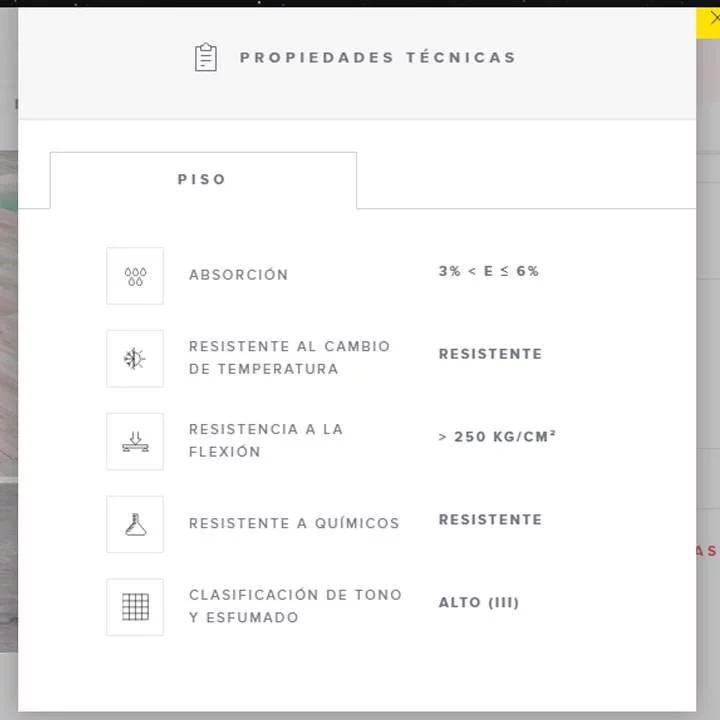Click the Resistente al Cambio de Temperatura label

click(x=289, y=357)
